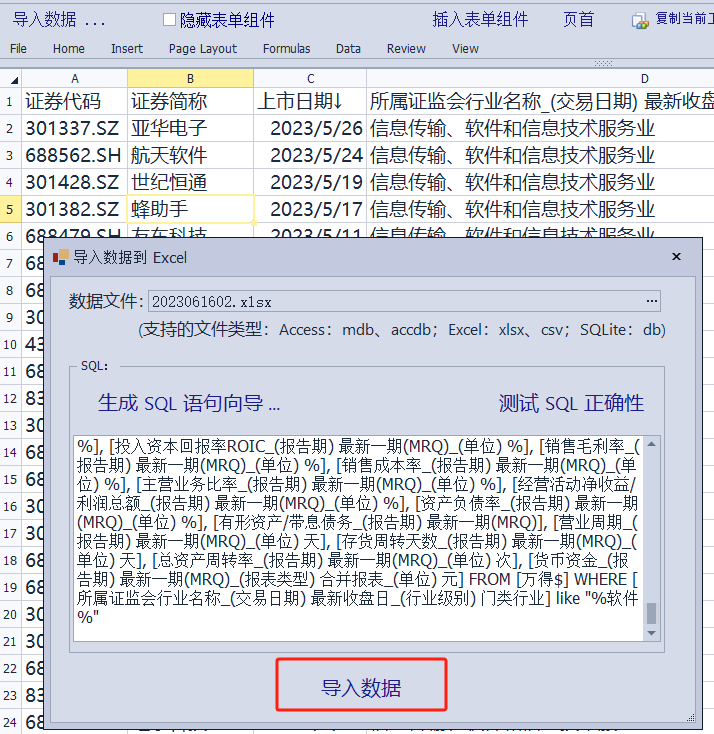Click 插入表单组件 in top toolbar

point(480,20)
